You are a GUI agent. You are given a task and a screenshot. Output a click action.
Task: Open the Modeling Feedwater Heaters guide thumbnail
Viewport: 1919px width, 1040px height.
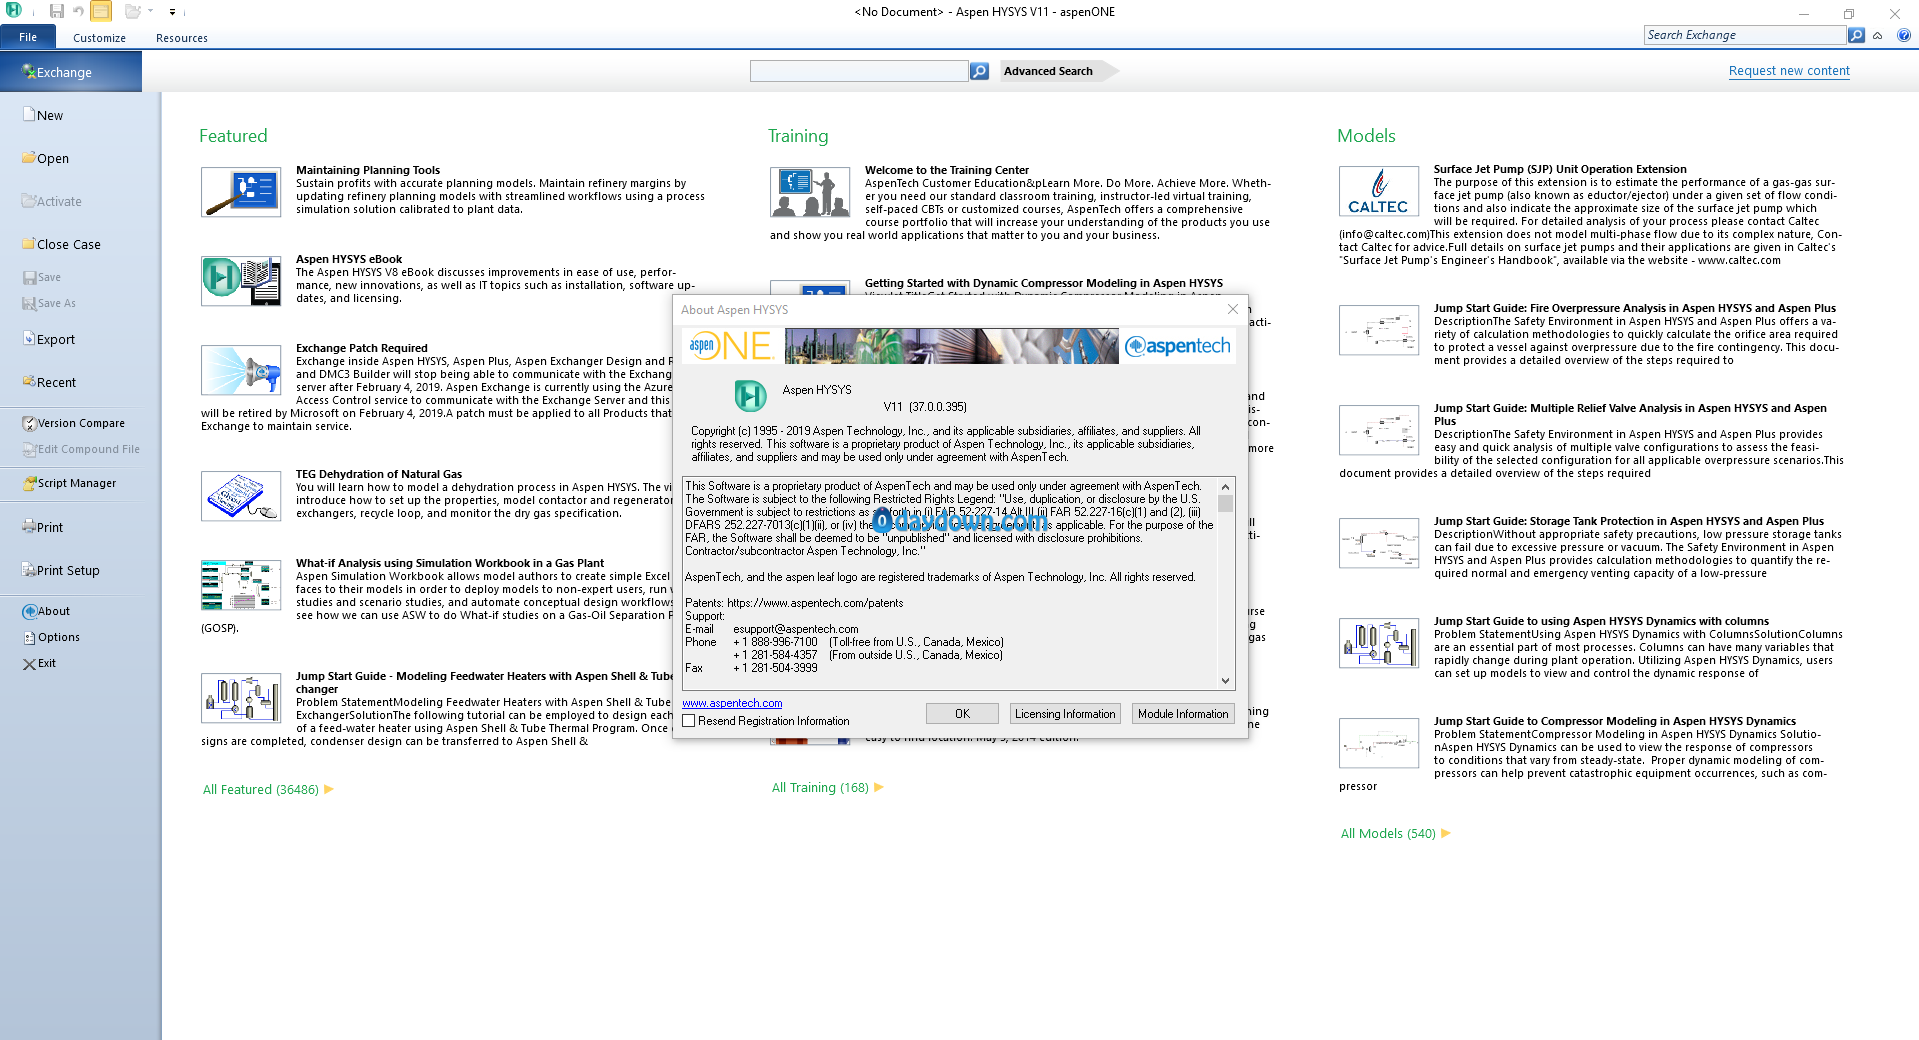241,698
